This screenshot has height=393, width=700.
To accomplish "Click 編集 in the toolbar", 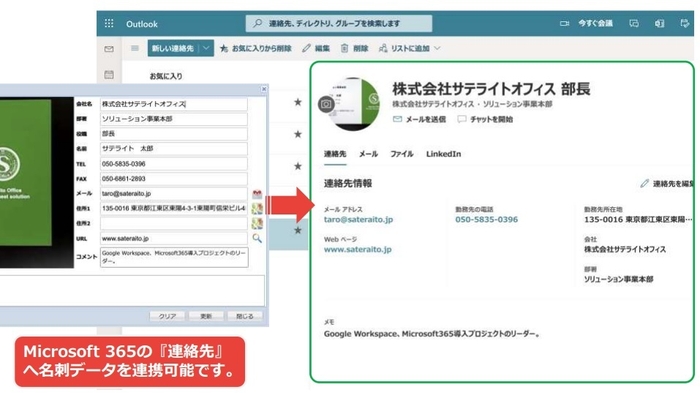I will tap(316, 48).
